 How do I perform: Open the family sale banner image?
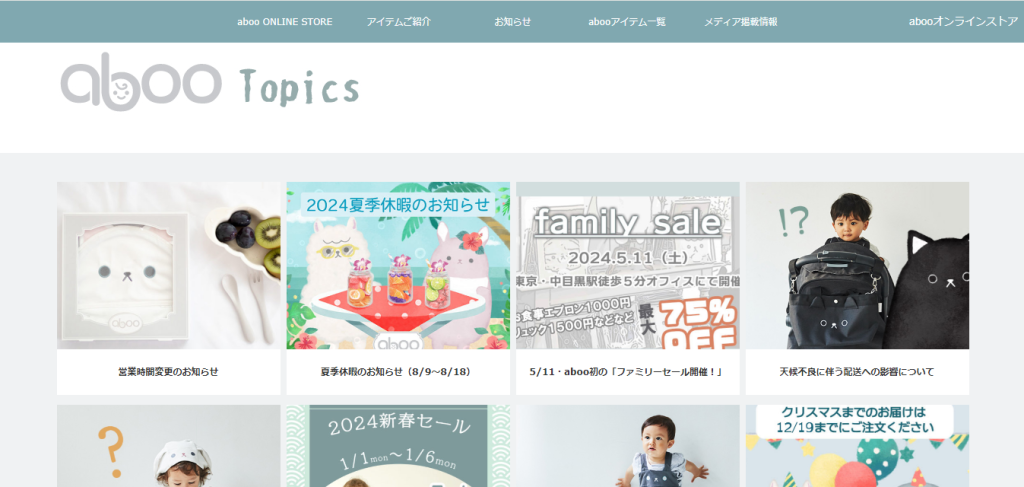(x=628, y=266)
